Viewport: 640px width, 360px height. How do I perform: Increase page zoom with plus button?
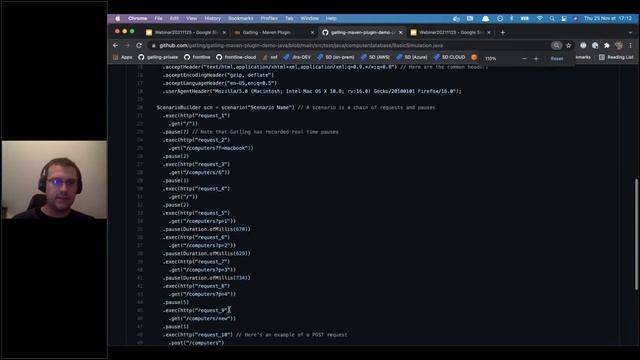[x=536, y=59]
